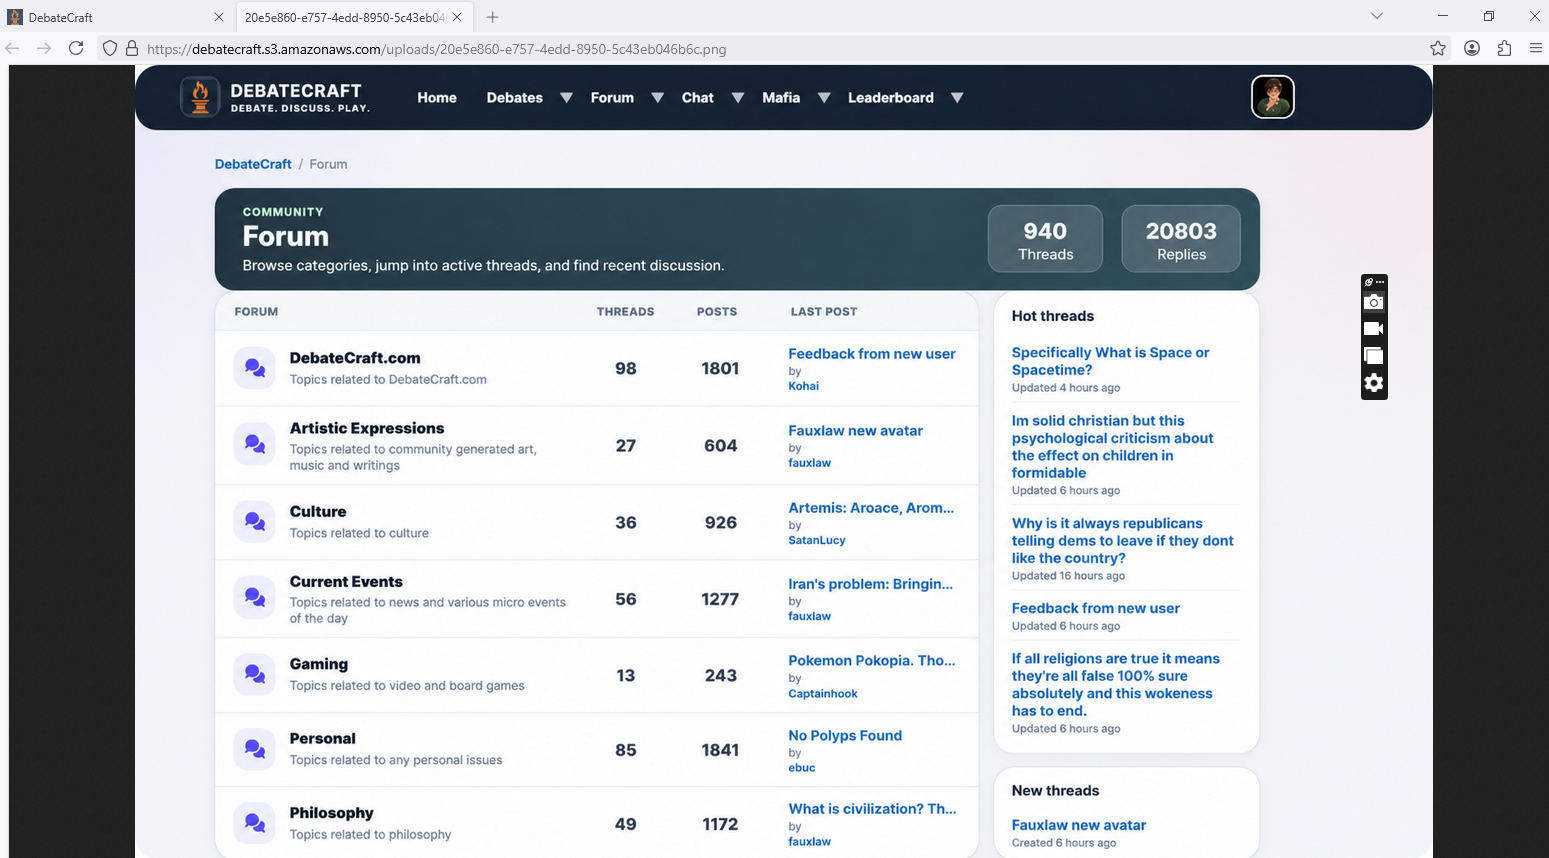
Task: Reload the page with the refresh icon
Action: tap(76, 48)
